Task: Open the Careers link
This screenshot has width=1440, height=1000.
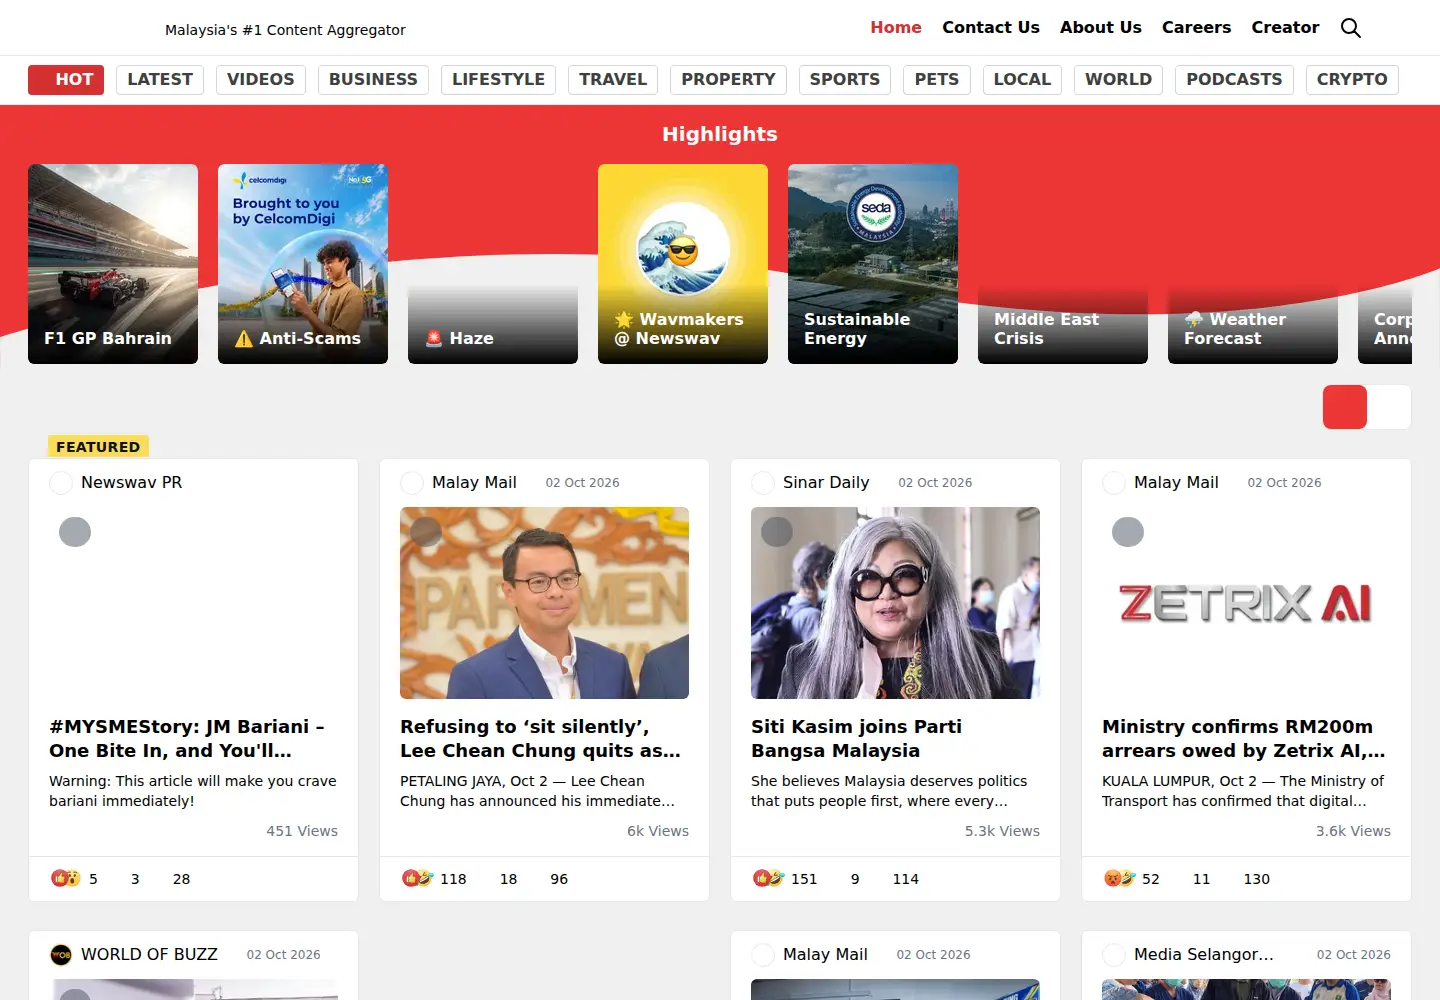Action: 1196,28
